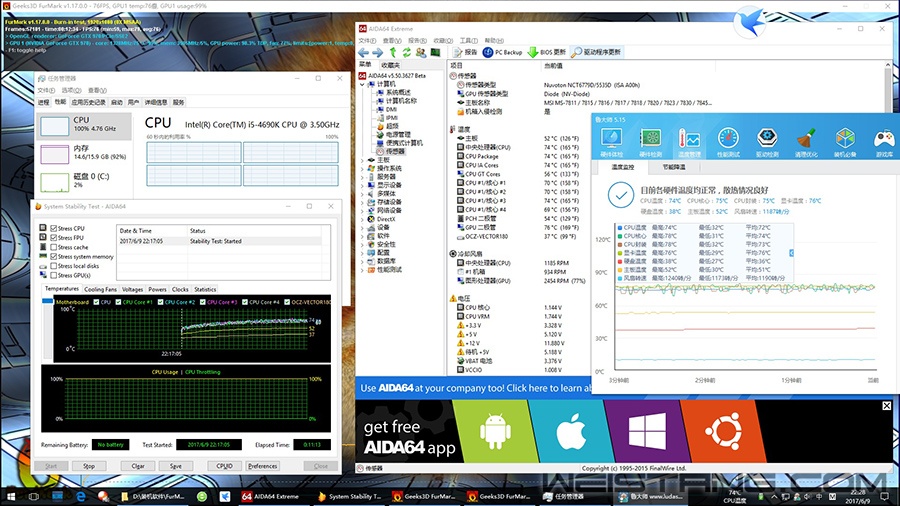Open PC Backup from AIDA64 toolbar
The height and width of the screenshot is (506, 900).
coord(502,52)
